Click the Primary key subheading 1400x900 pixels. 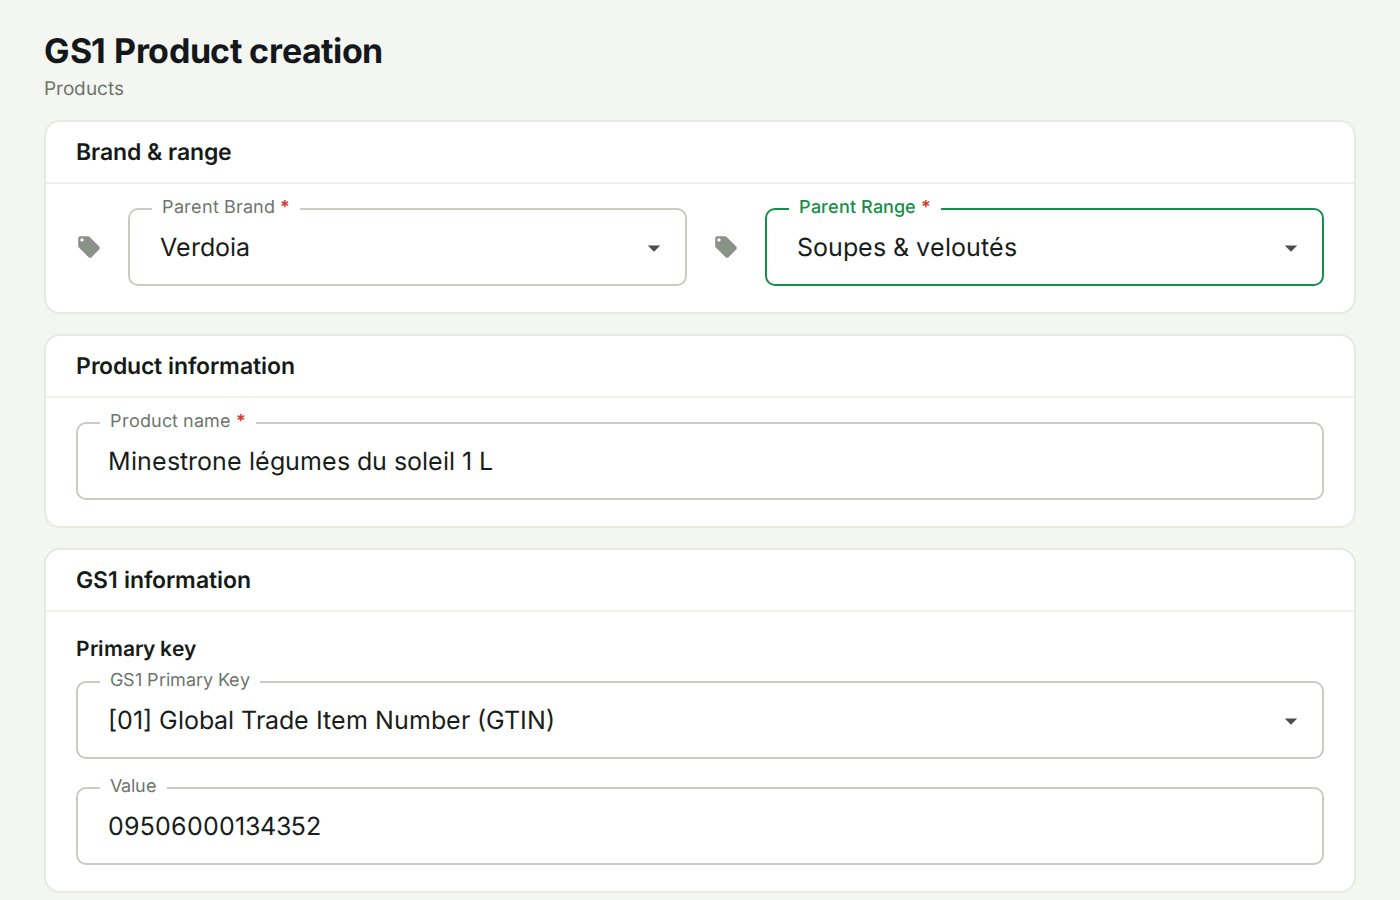pos(136,649)
